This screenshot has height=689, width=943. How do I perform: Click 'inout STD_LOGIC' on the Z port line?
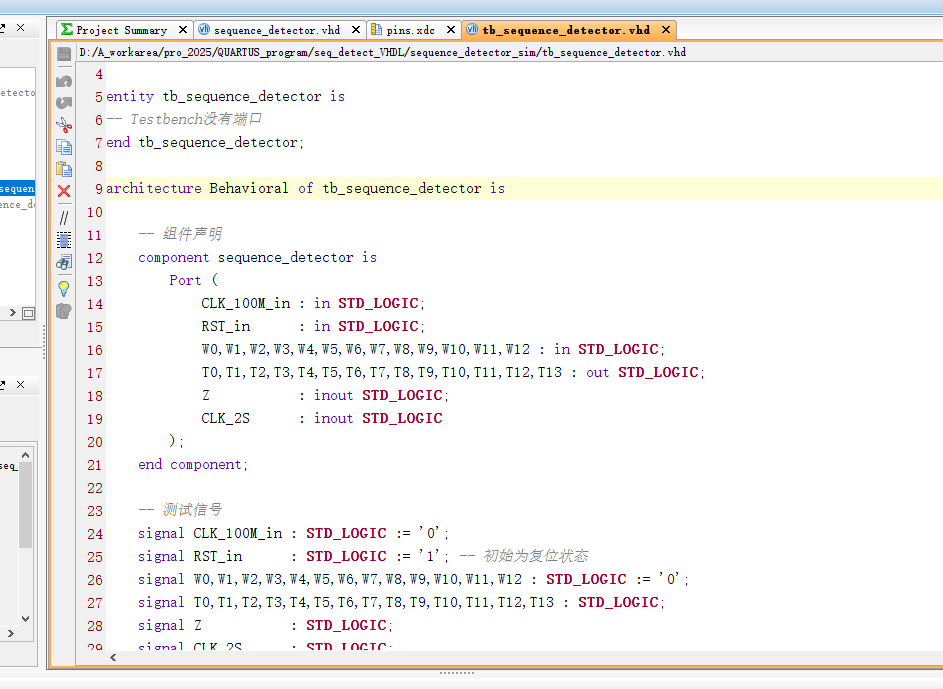[378, 395]
